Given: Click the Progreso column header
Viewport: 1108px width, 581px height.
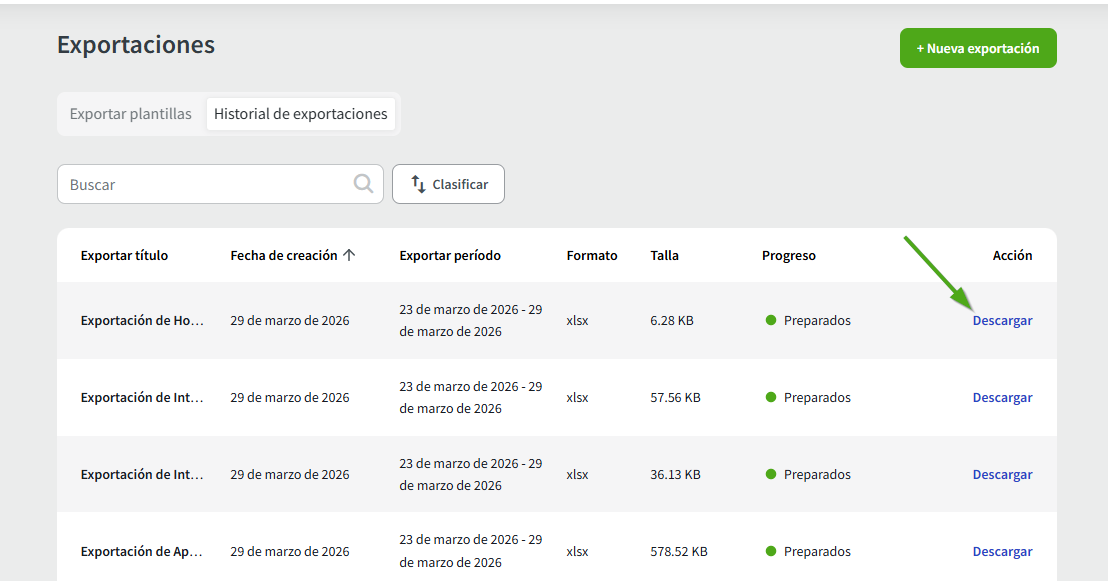Looking at the screenshot, I should 788,255.
